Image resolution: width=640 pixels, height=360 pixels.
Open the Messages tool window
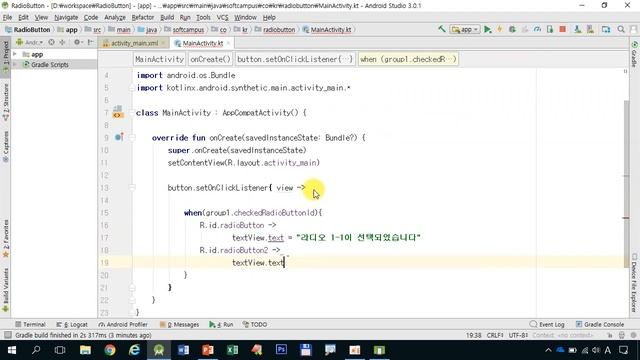coord(179,324)
